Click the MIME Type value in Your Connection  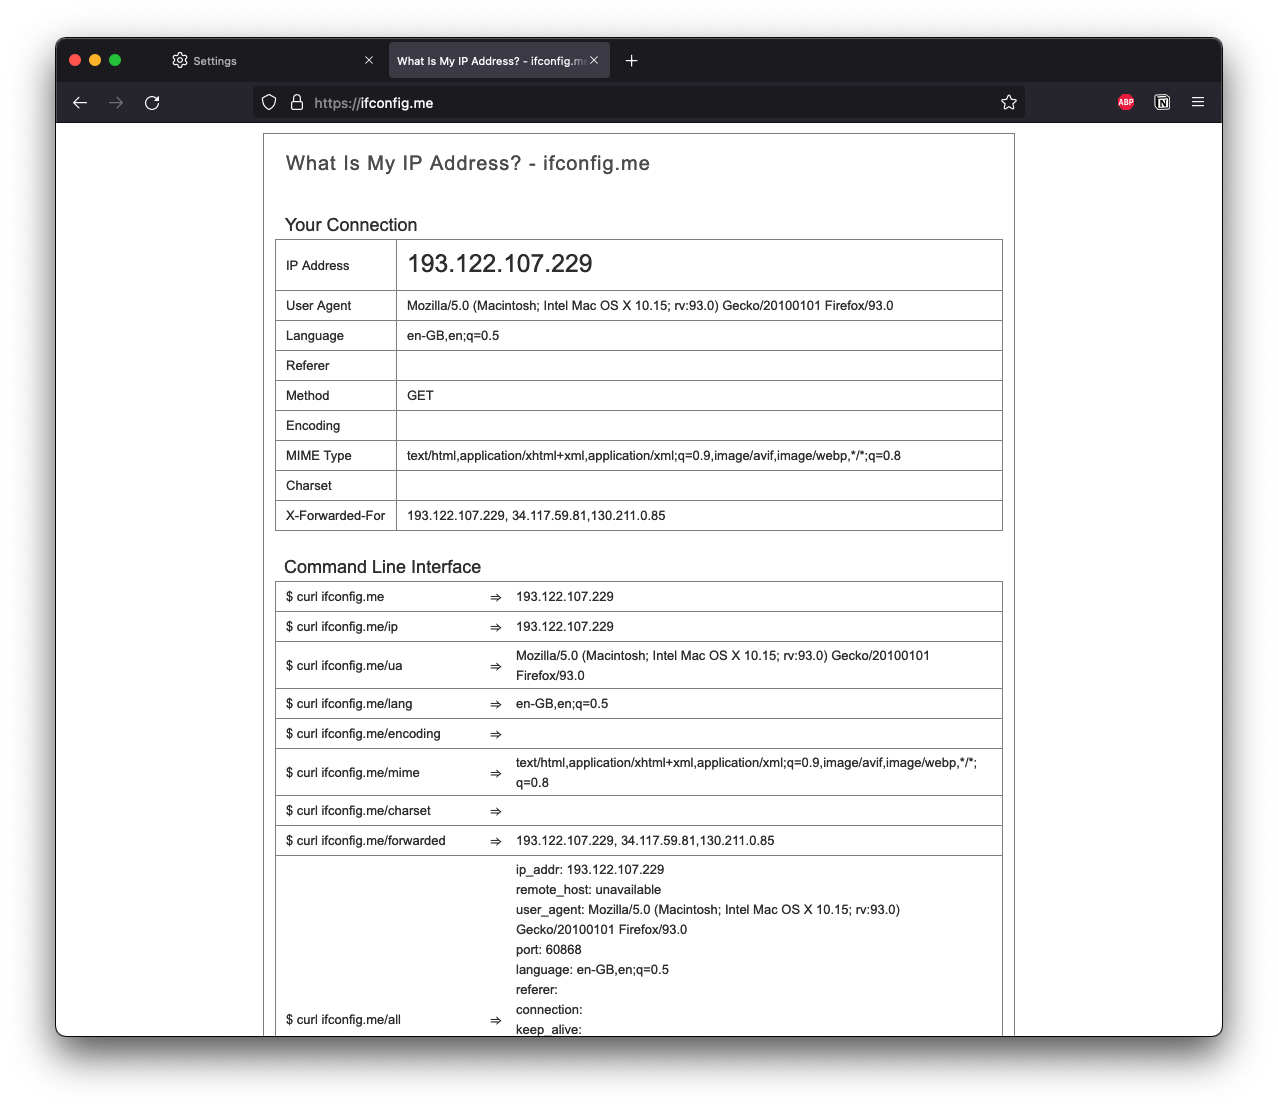(x=654, y=456)
